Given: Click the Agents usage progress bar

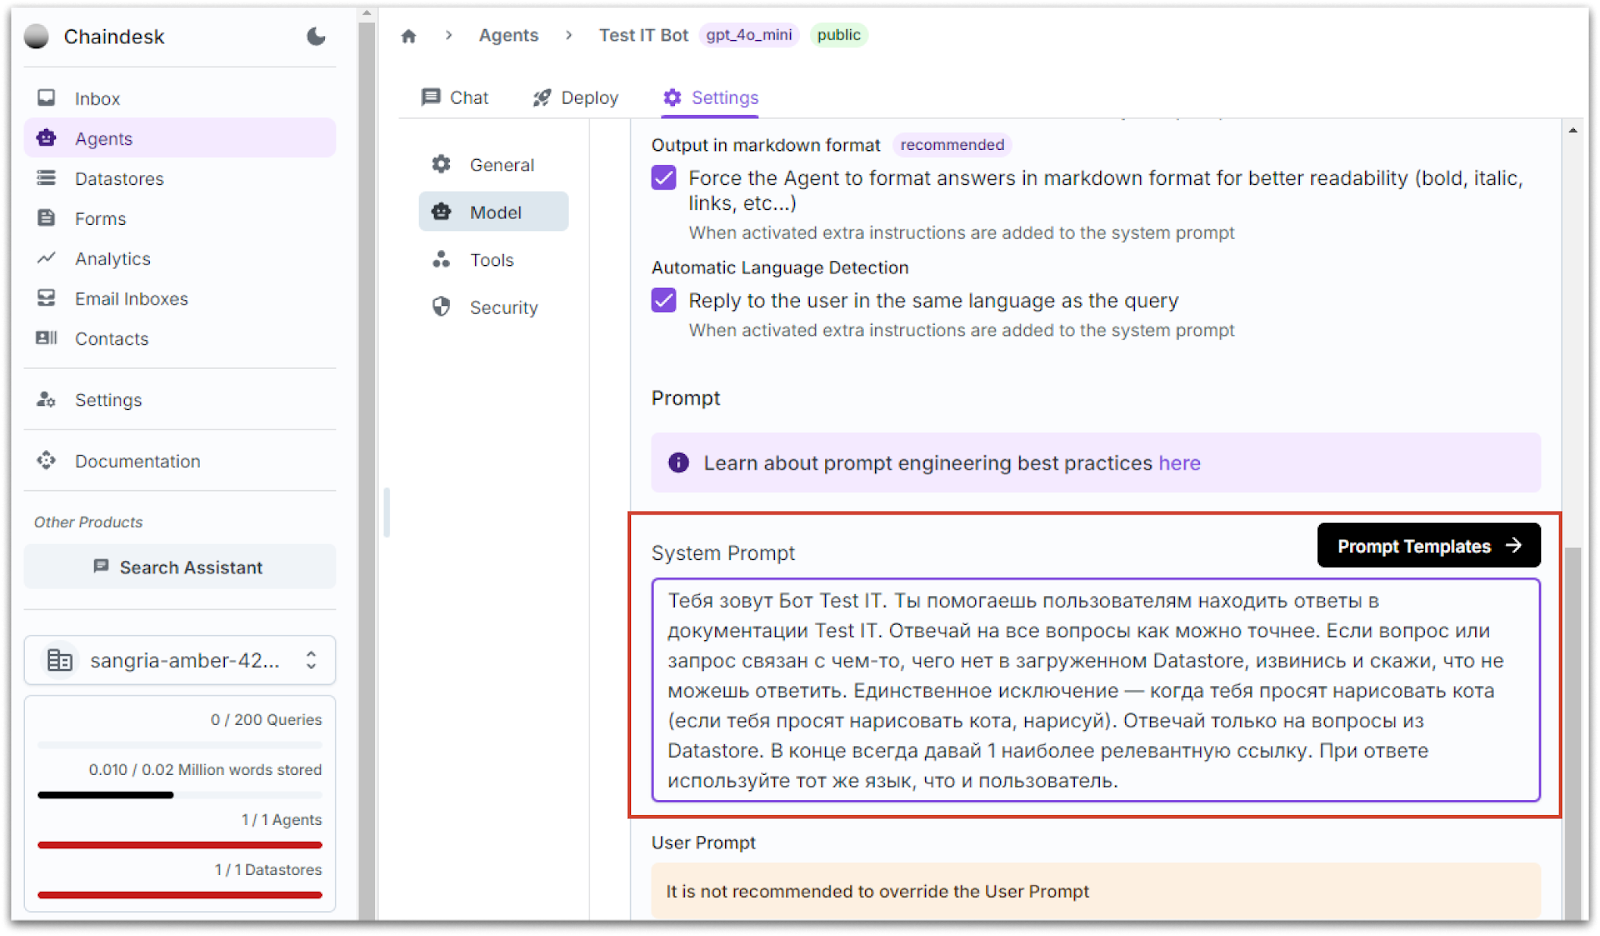Looking at the screenshot, I should point(180,845).
